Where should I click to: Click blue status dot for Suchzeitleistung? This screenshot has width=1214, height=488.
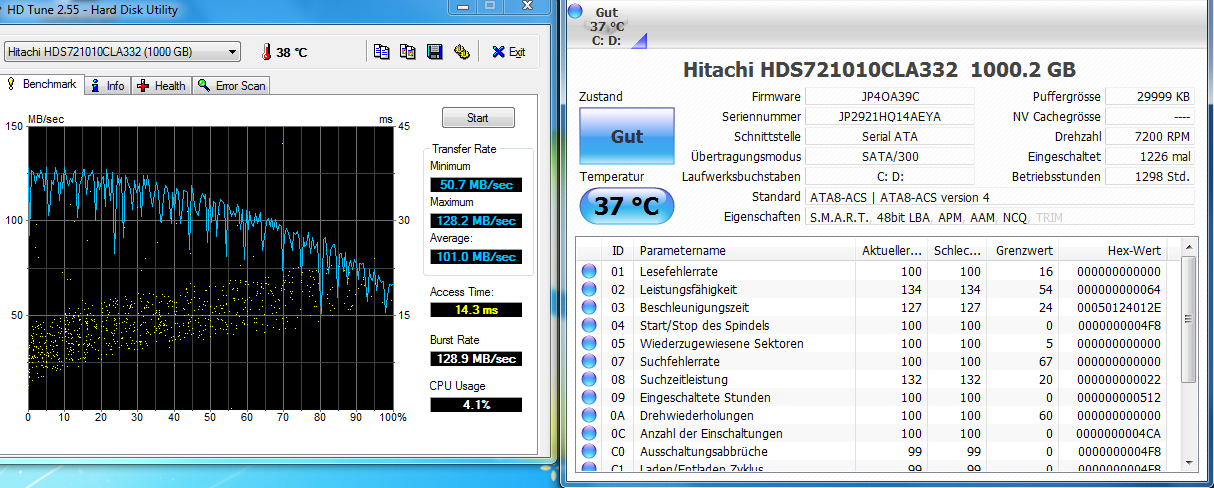tap(589, 379)
